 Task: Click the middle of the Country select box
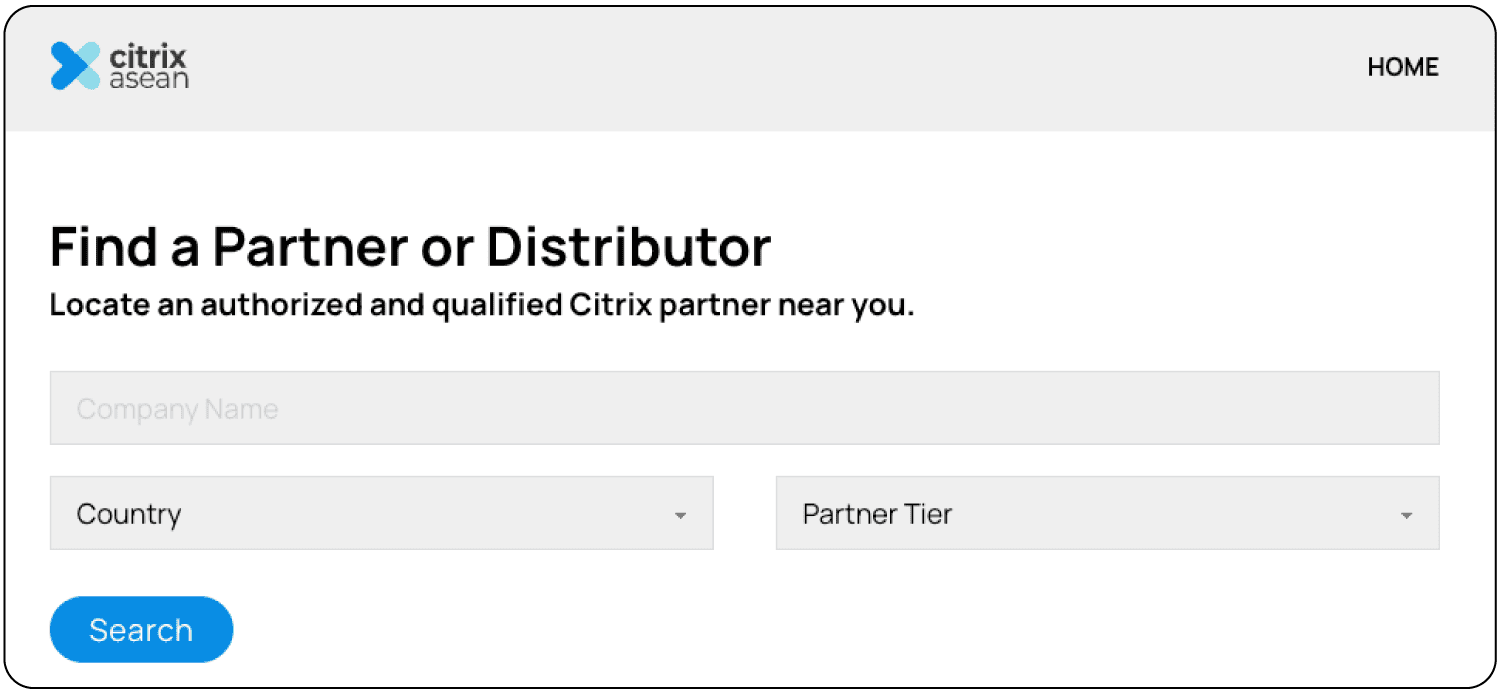coord(381,513)
